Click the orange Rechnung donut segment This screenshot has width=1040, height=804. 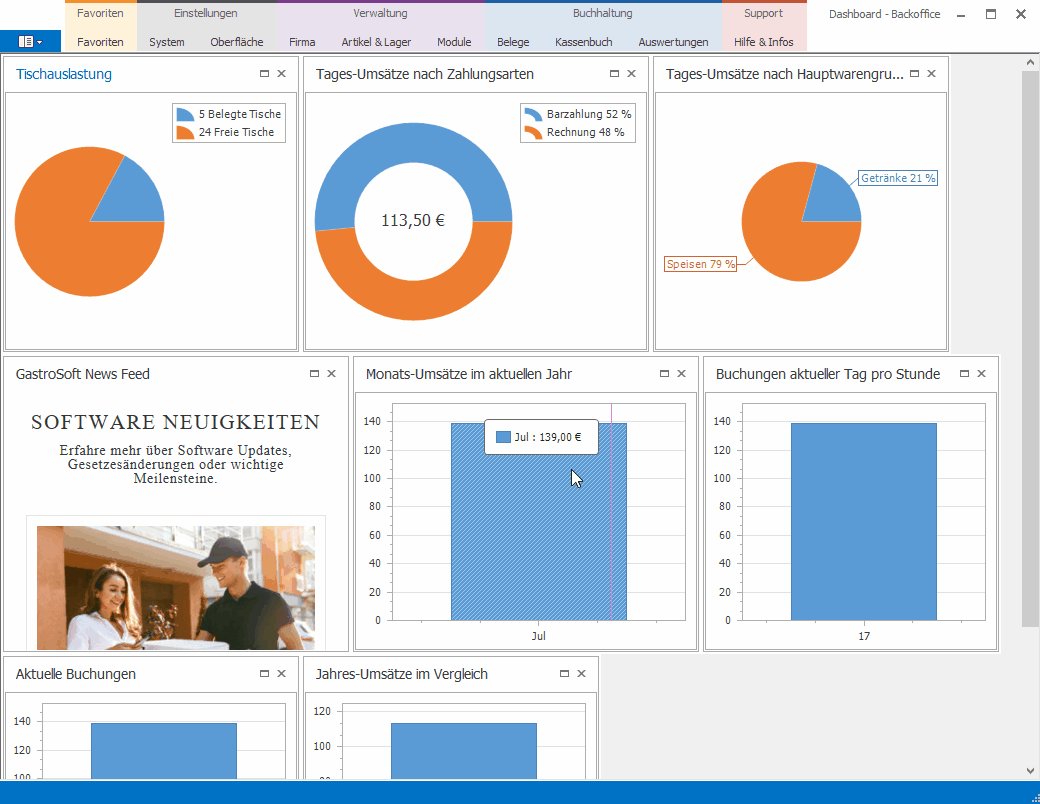point(413,300)
